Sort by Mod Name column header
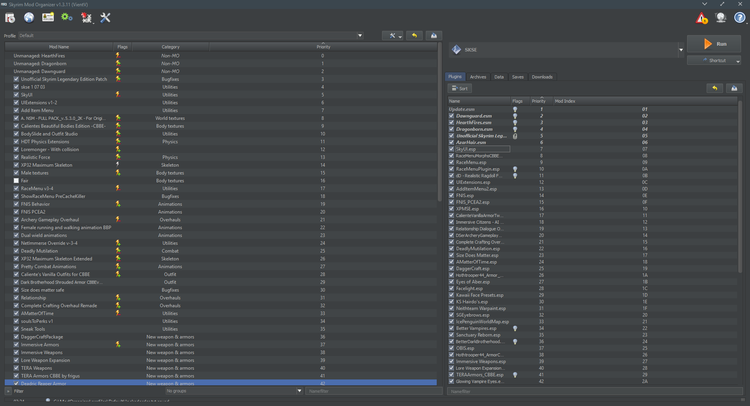This screenshot has height=406, width=750. point(59,47)
